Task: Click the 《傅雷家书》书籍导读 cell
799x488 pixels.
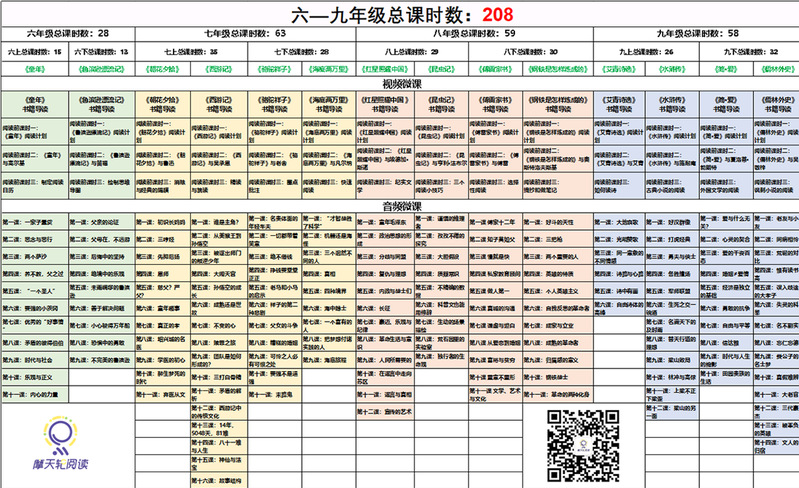Action: click(495, 104)
